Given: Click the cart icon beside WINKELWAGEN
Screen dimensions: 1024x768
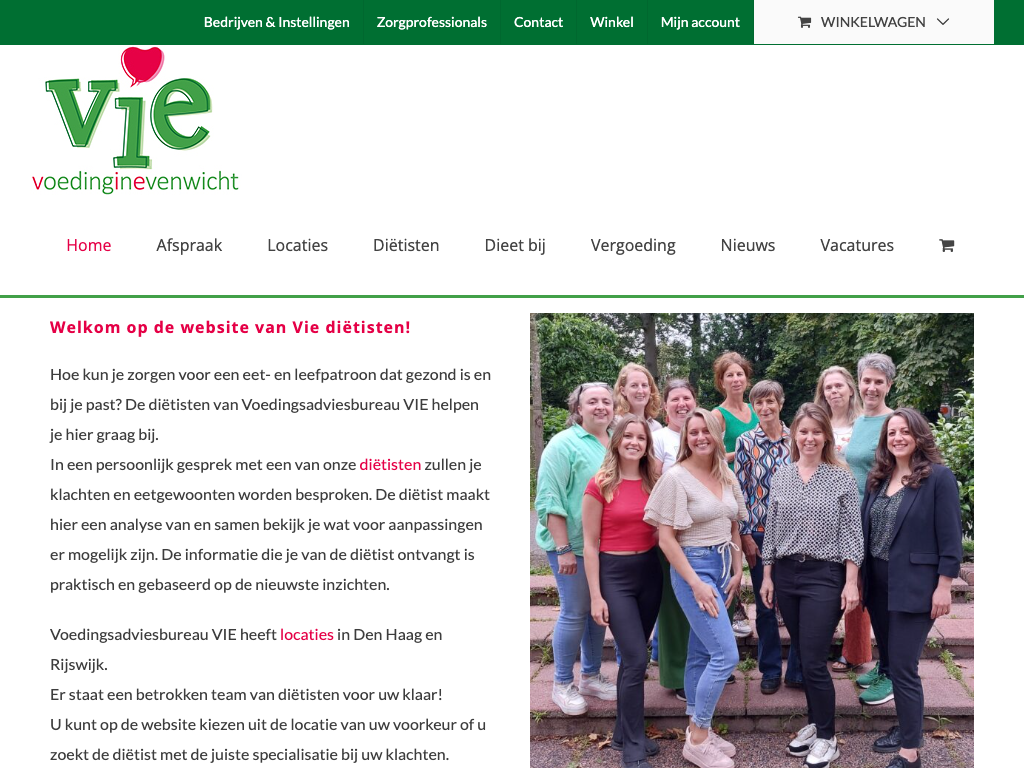Looking at the screenshot, I should click(x=805, y=22).
